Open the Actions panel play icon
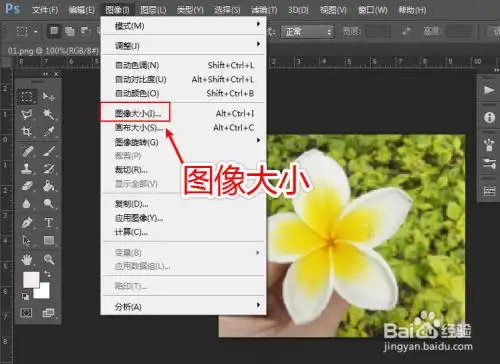500x364 pixels. tap(489, 90)
